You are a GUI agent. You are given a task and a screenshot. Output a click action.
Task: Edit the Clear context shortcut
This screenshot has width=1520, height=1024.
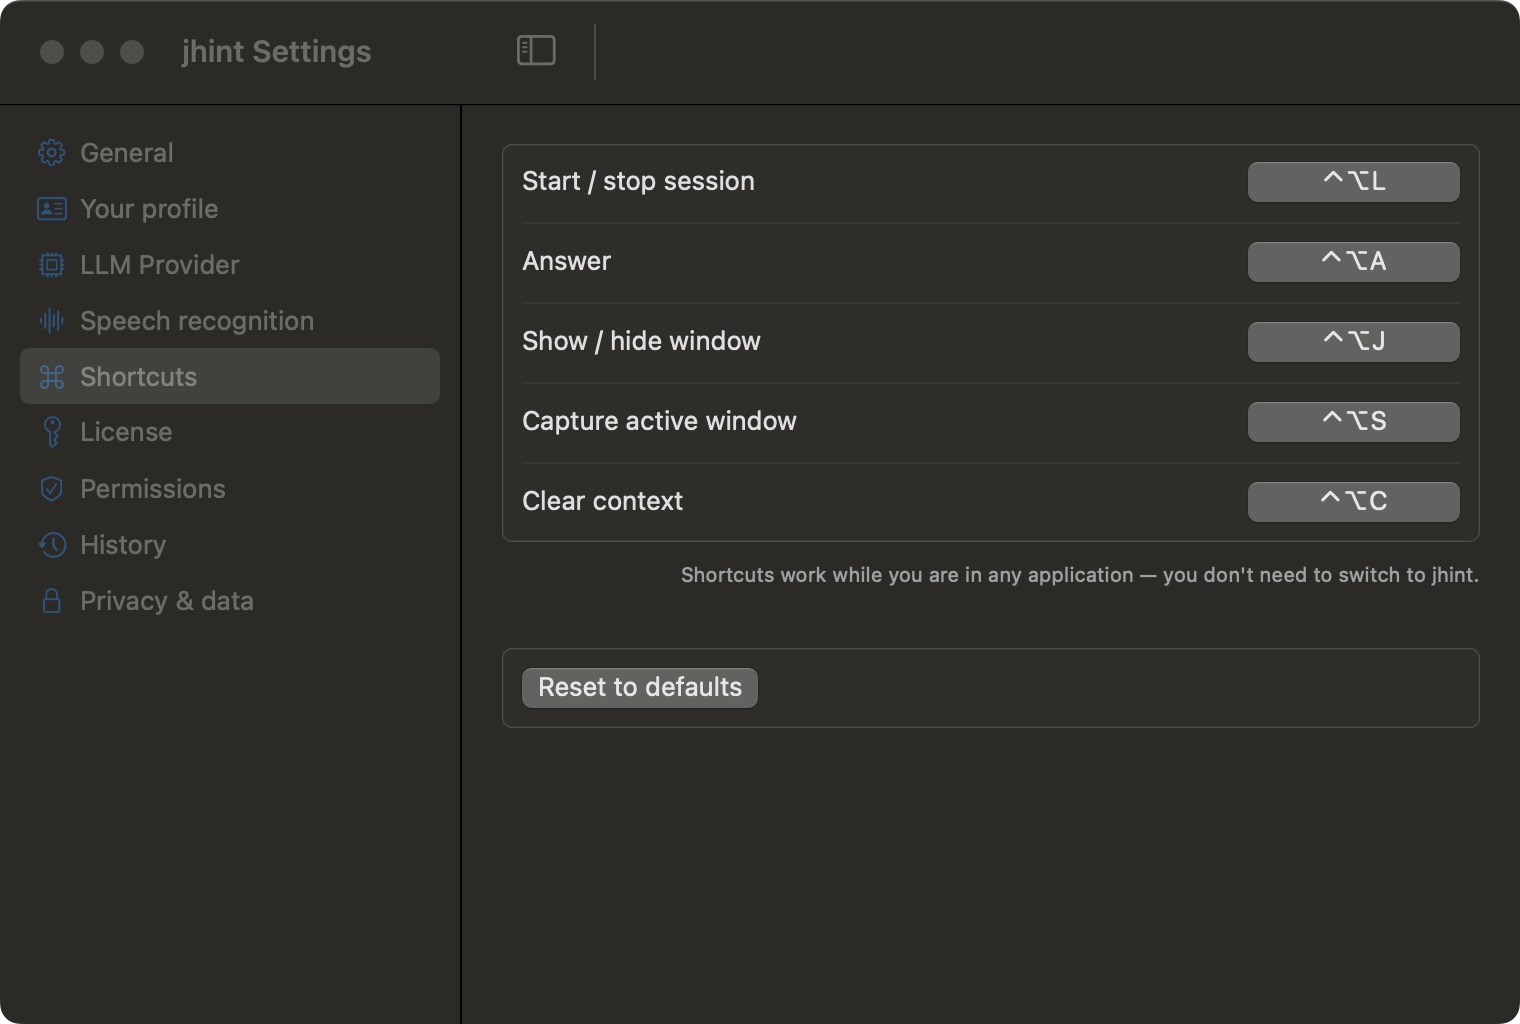(x=1353, y=502)
